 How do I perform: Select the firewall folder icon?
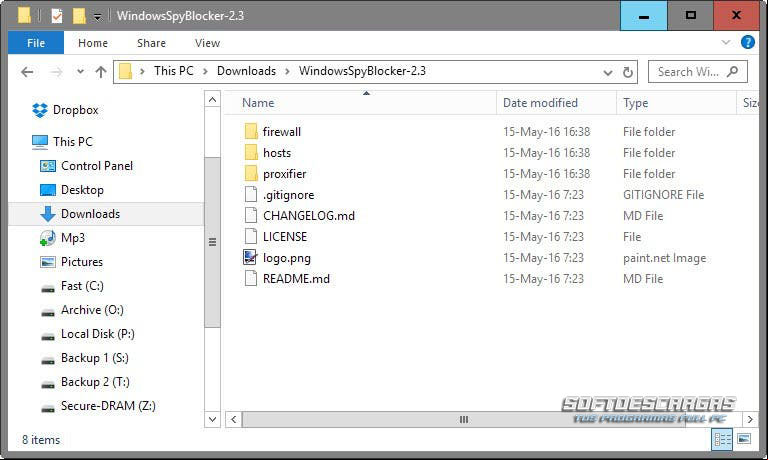click(x=251, y=131)
